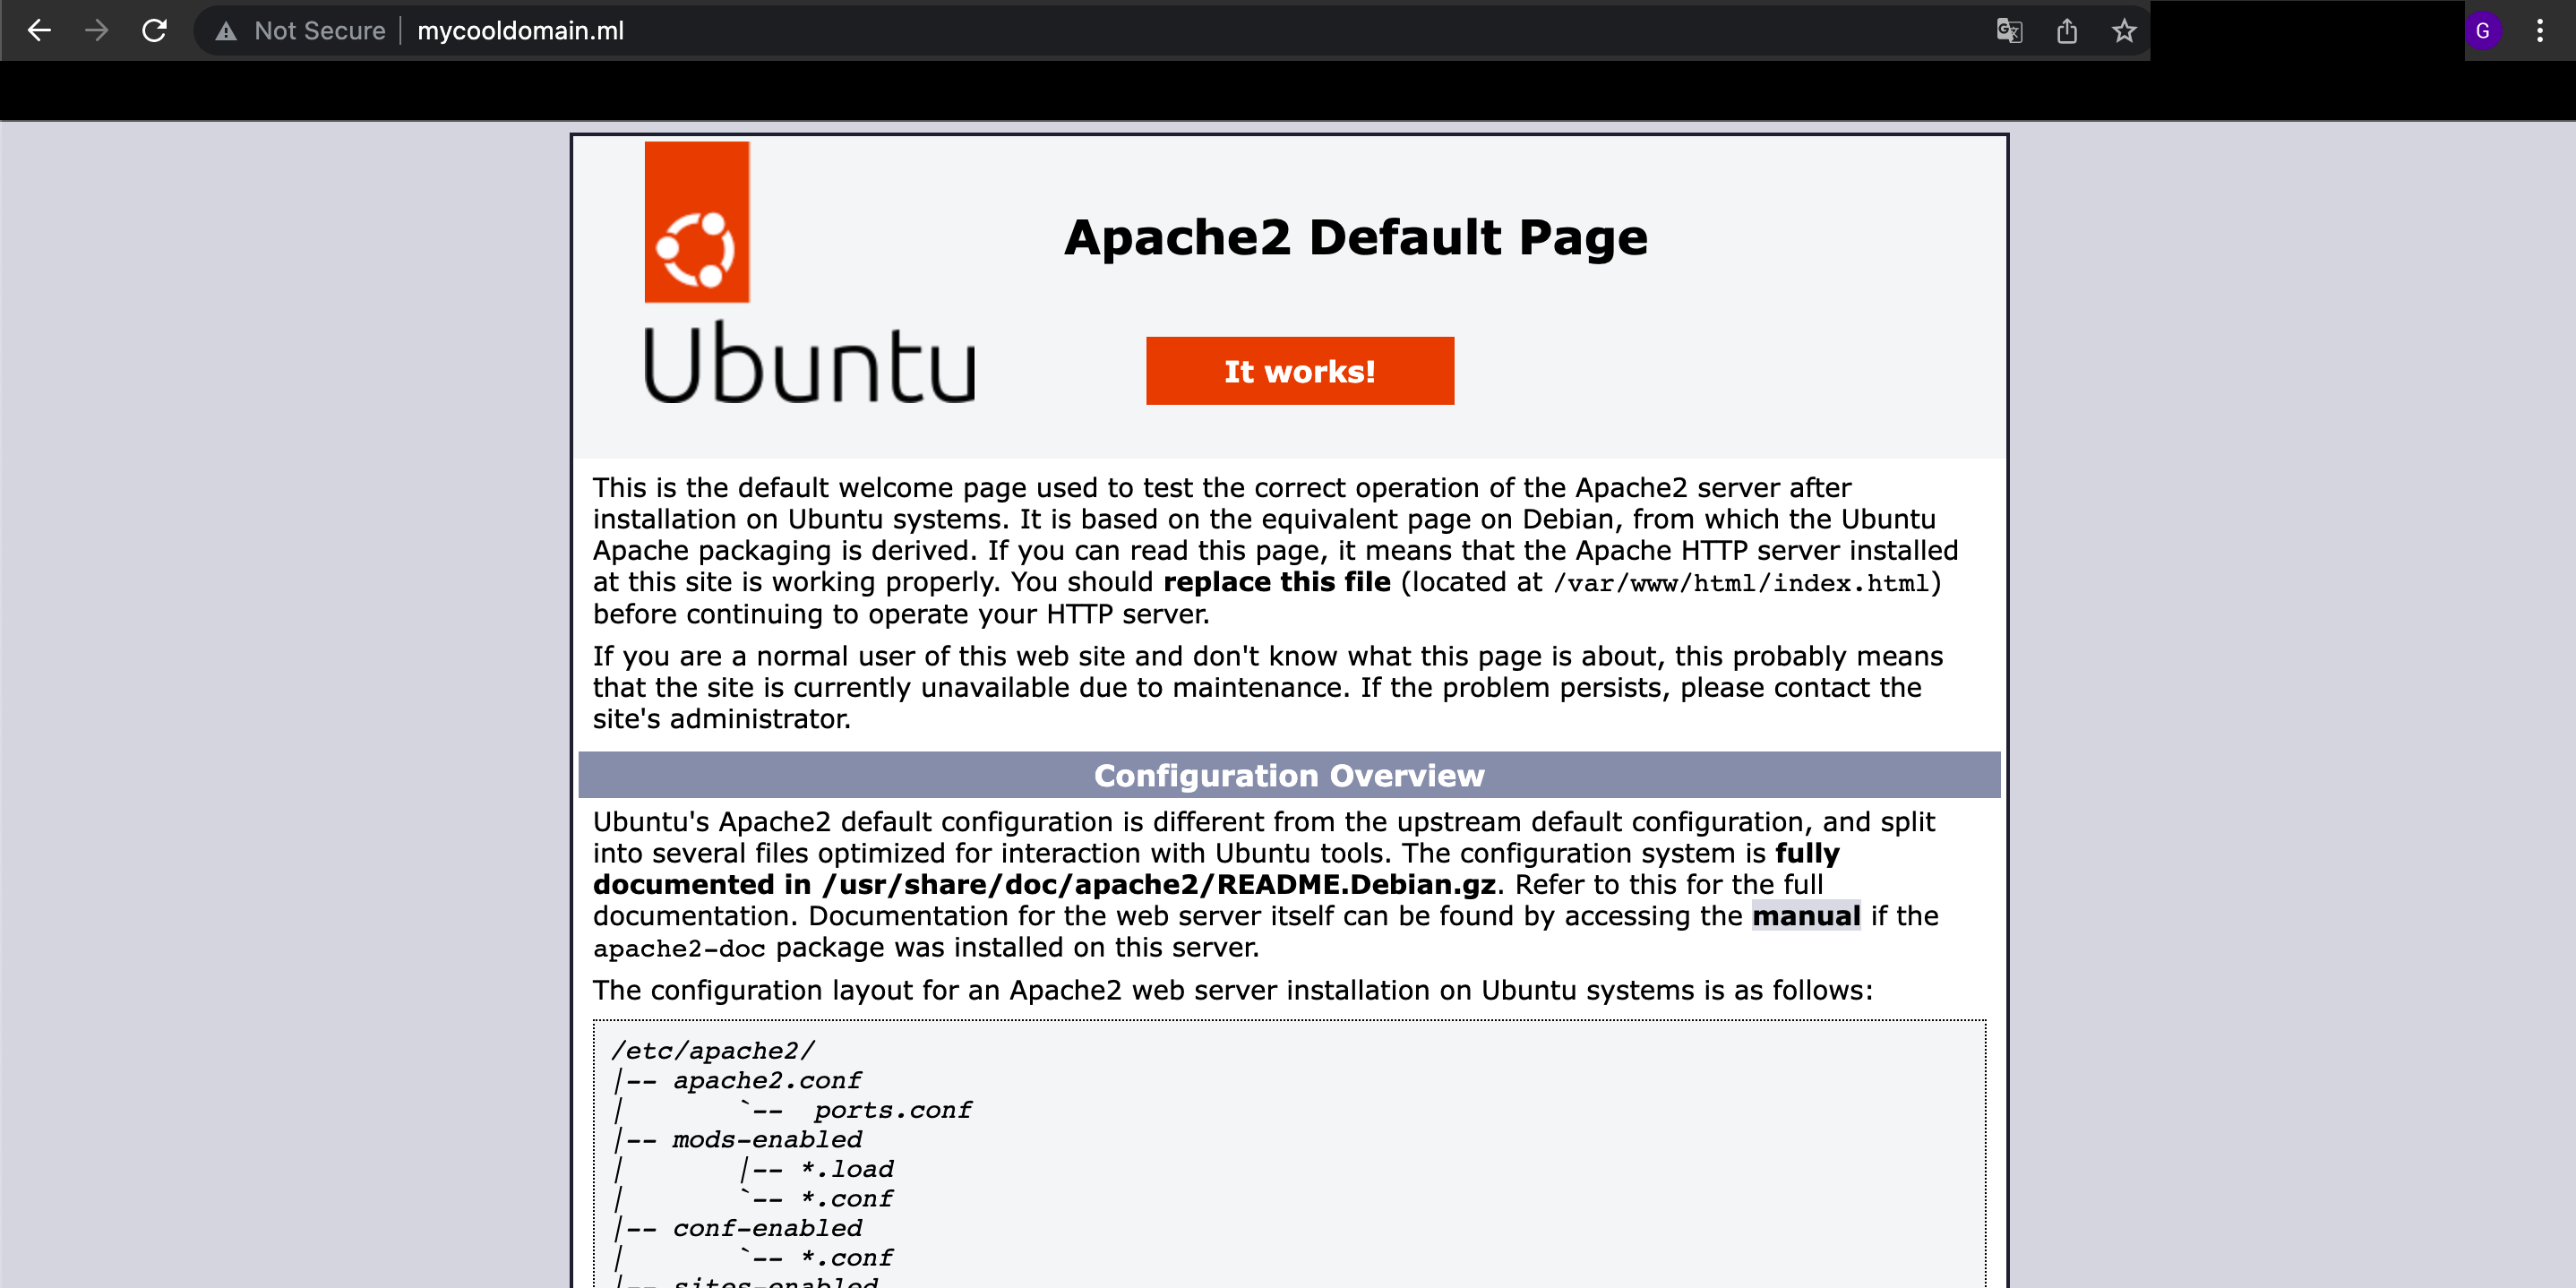Viewport: 2576px width, 1288px height.
Task: Click the bold 'replace this file' text
Action: [1277, 582]
